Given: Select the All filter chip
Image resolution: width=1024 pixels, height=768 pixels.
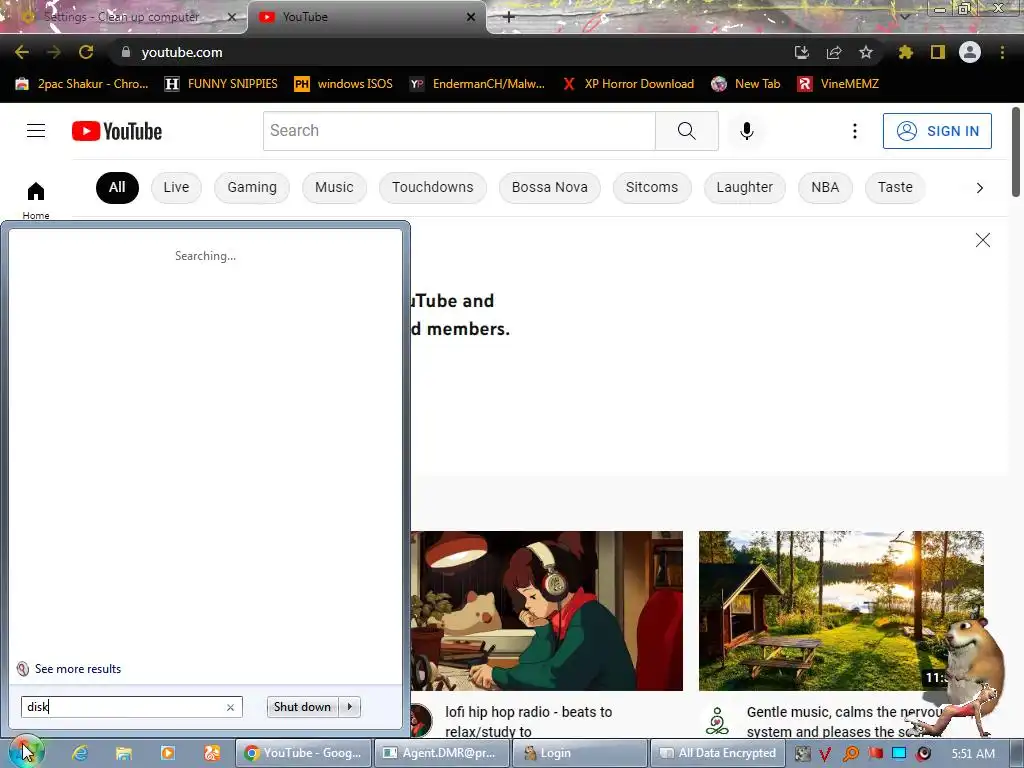Looking at the screenshot, I should 117,187.
